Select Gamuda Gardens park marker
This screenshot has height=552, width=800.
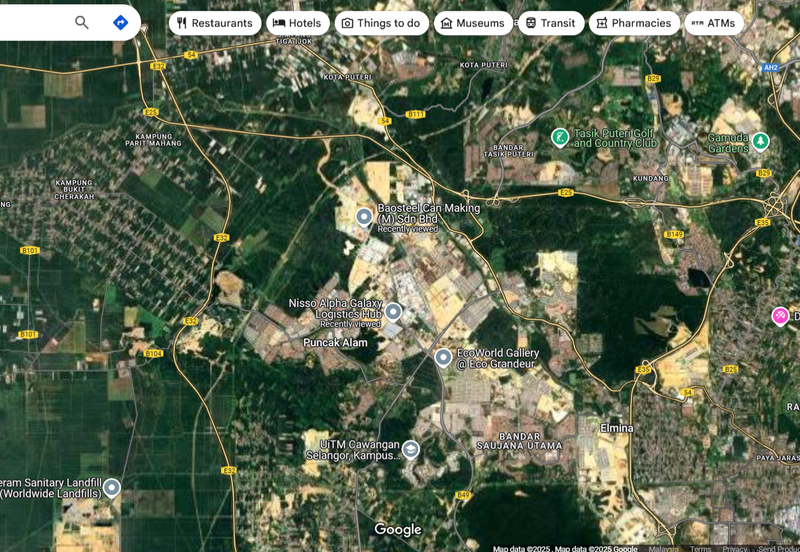[x=760, y=141]
